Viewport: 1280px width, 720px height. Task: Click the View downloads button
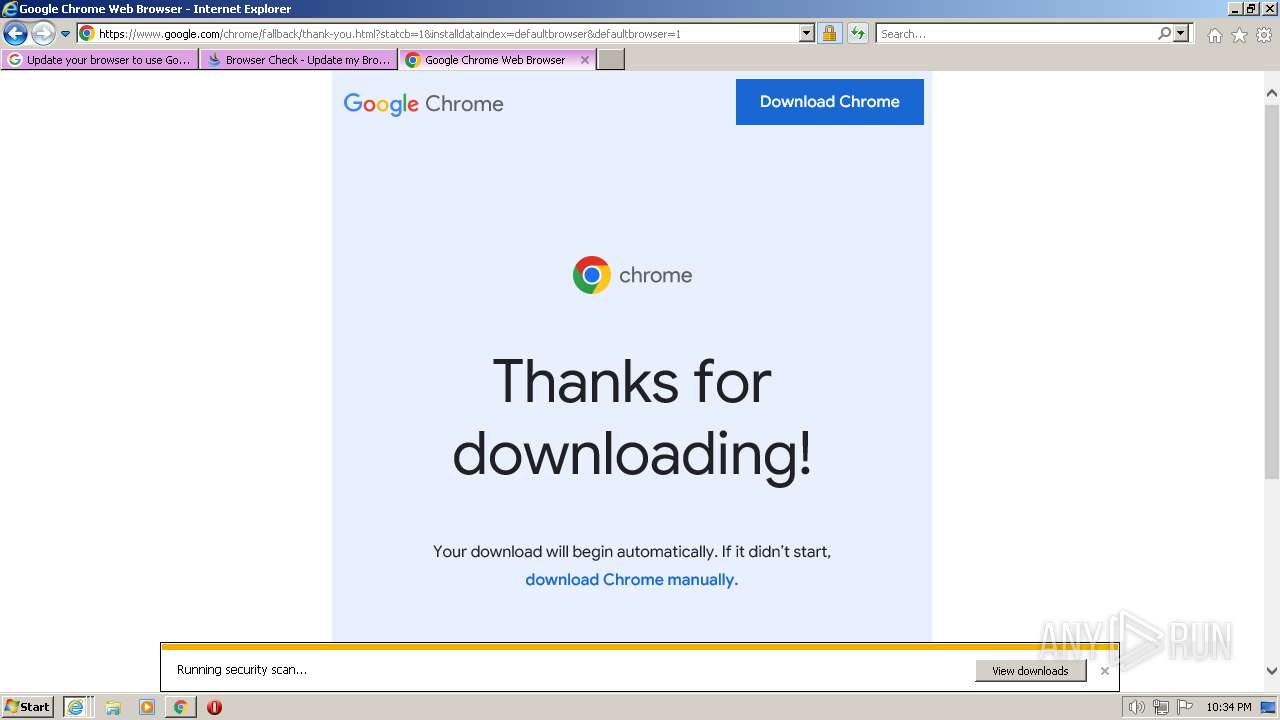click(1030, 671)
